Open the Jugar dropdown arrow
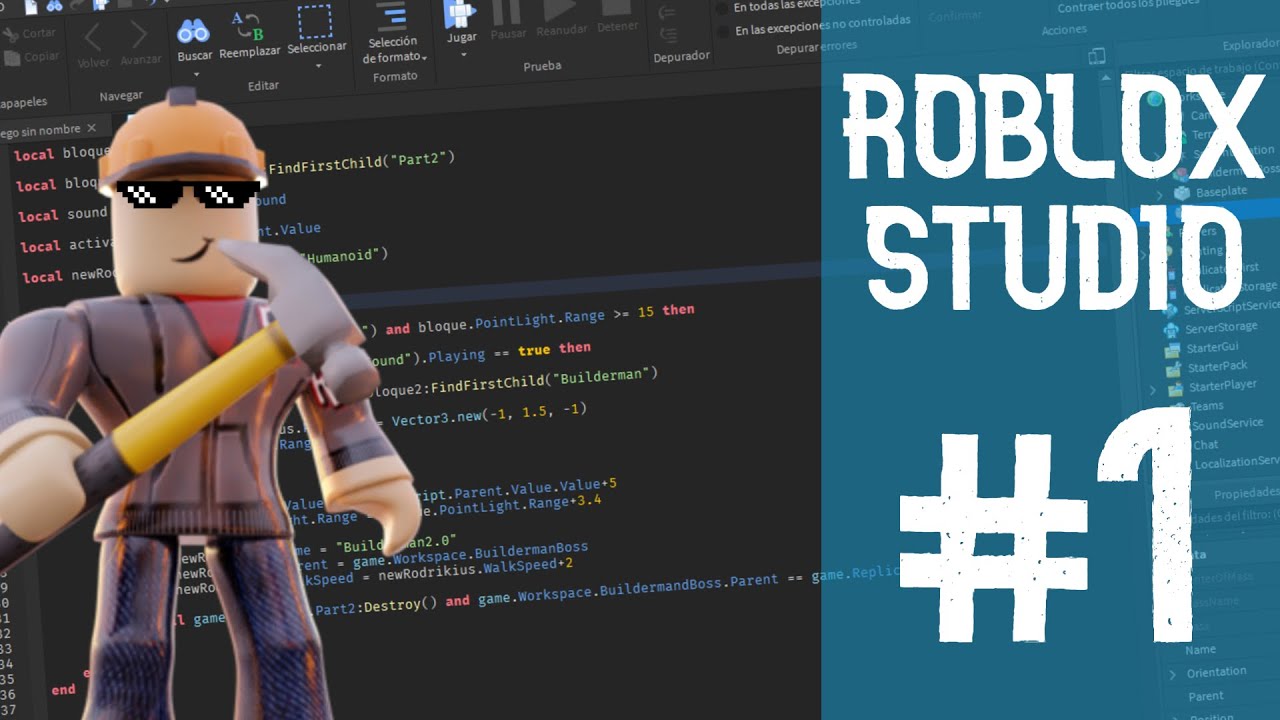 [463, 54]
